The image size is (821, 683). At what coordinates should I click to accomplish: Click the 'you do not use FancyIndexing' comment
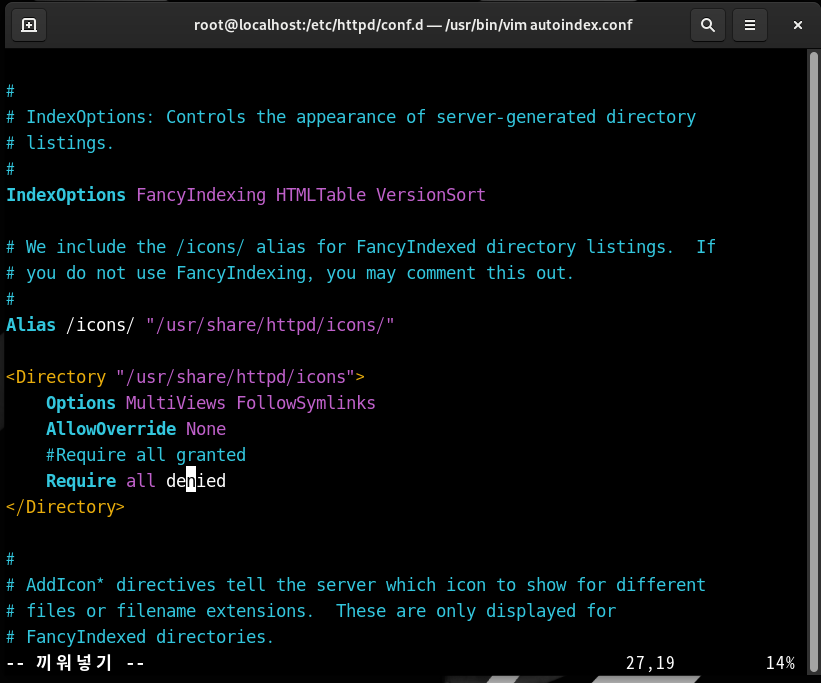point(290,273)
